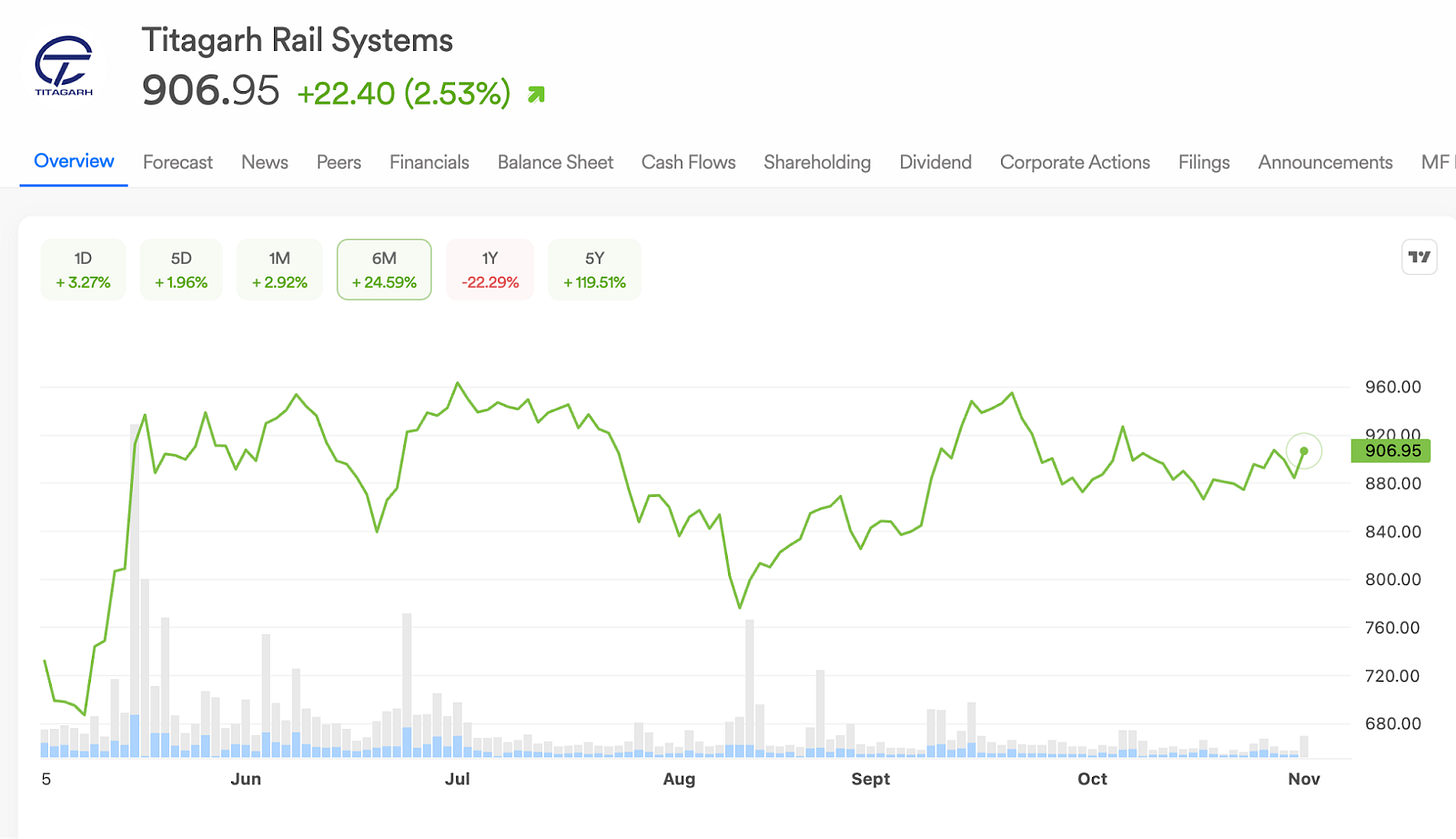
Task: Open the Announcements tab
Action: click(x=1325, y=162)
